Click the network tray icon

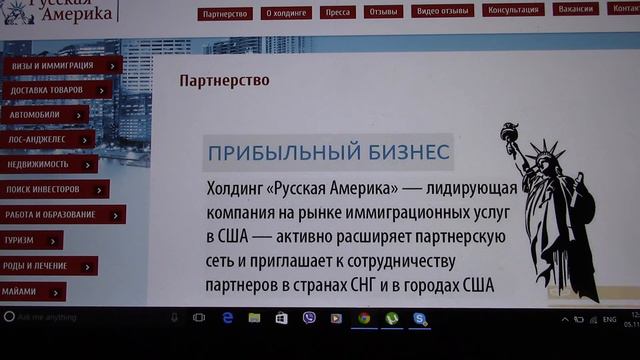coord(594,320)
